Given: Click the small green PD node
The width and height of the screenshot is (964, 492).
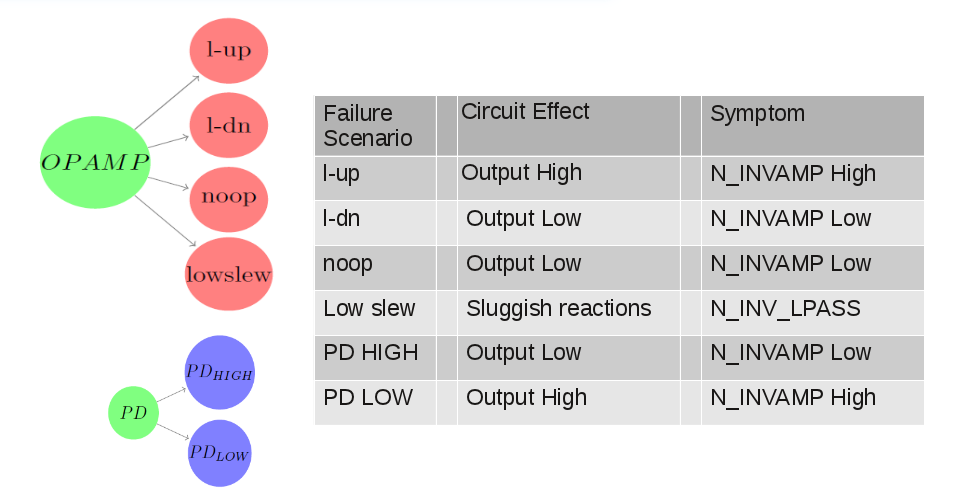Looking at the screenshot, I should click(133, 412).
